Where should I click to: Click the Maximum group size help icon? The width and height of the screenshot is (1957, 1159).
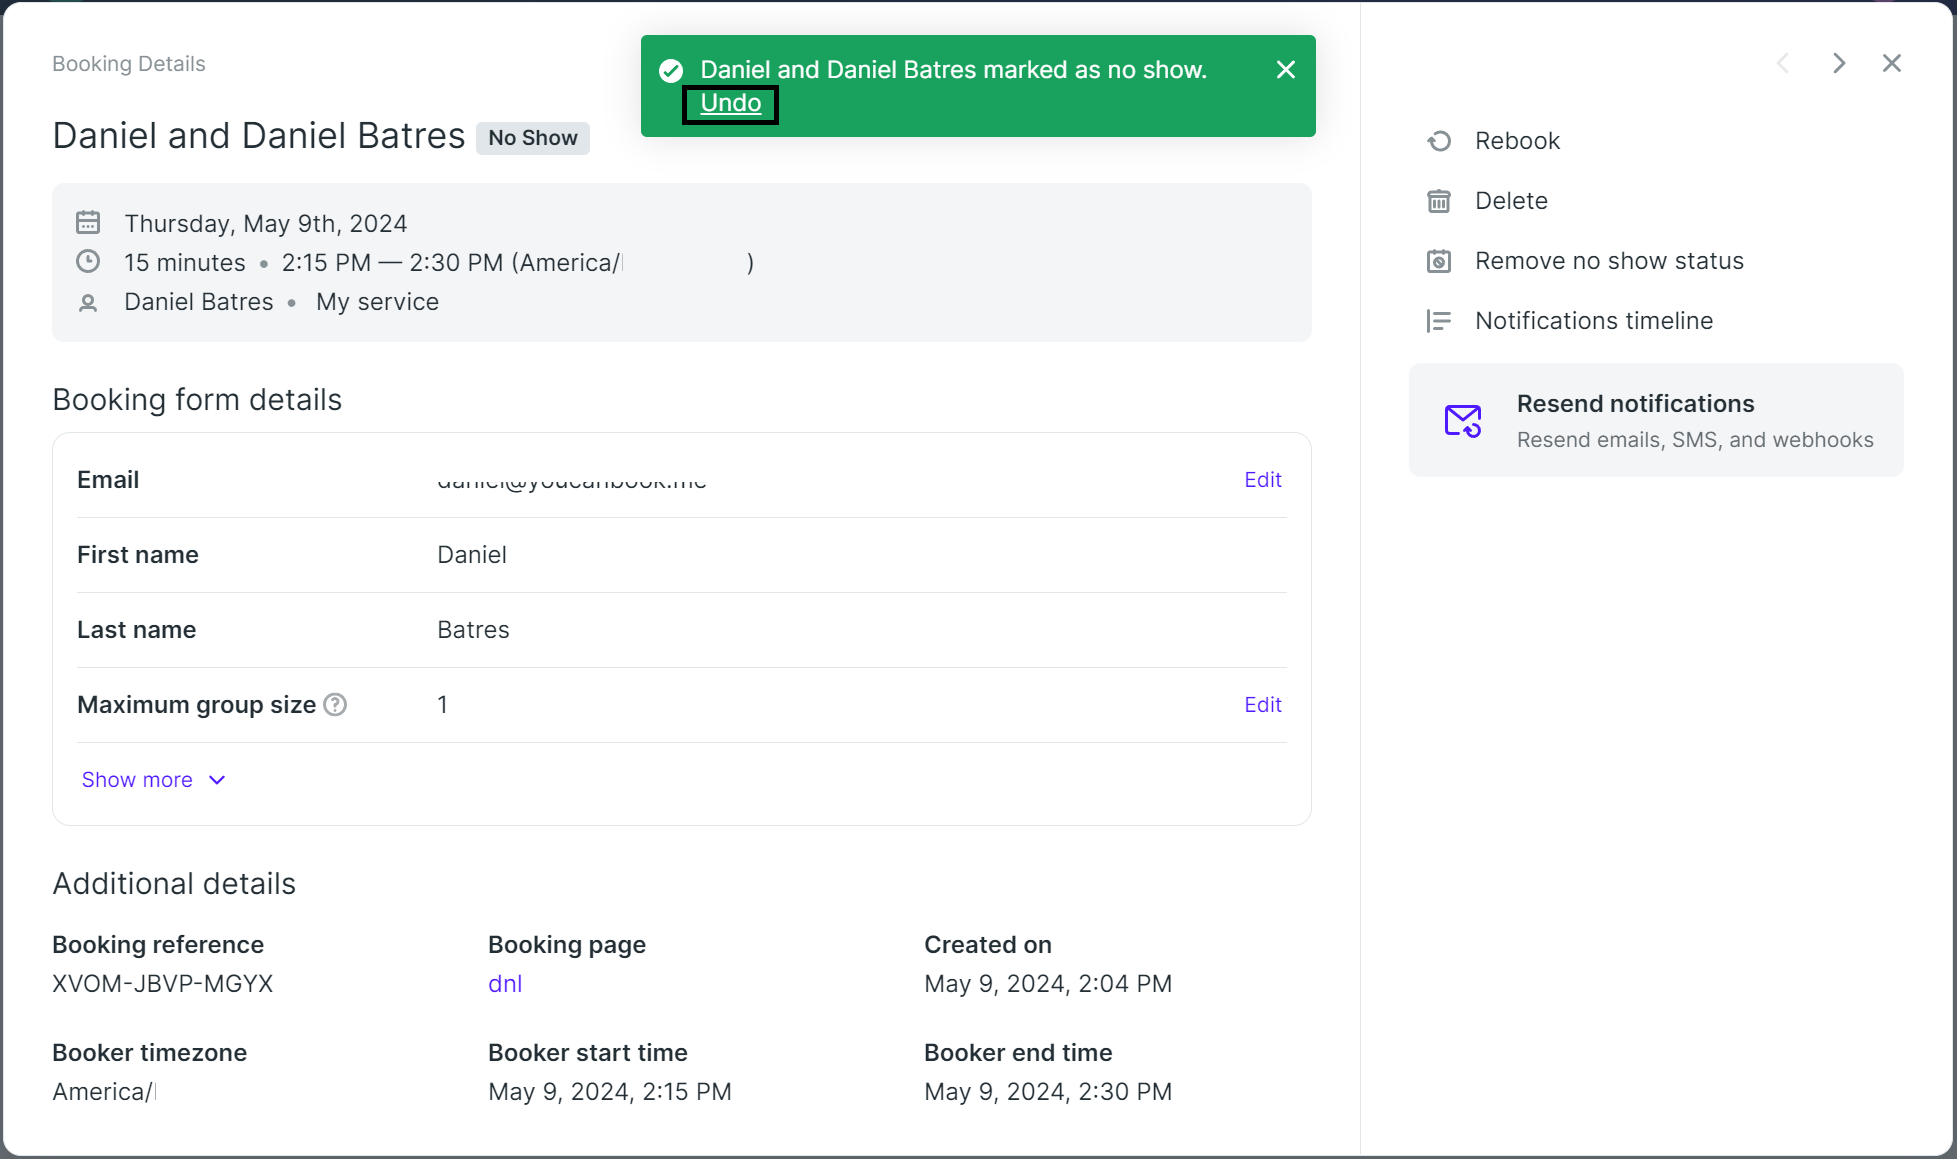point(336,705)
